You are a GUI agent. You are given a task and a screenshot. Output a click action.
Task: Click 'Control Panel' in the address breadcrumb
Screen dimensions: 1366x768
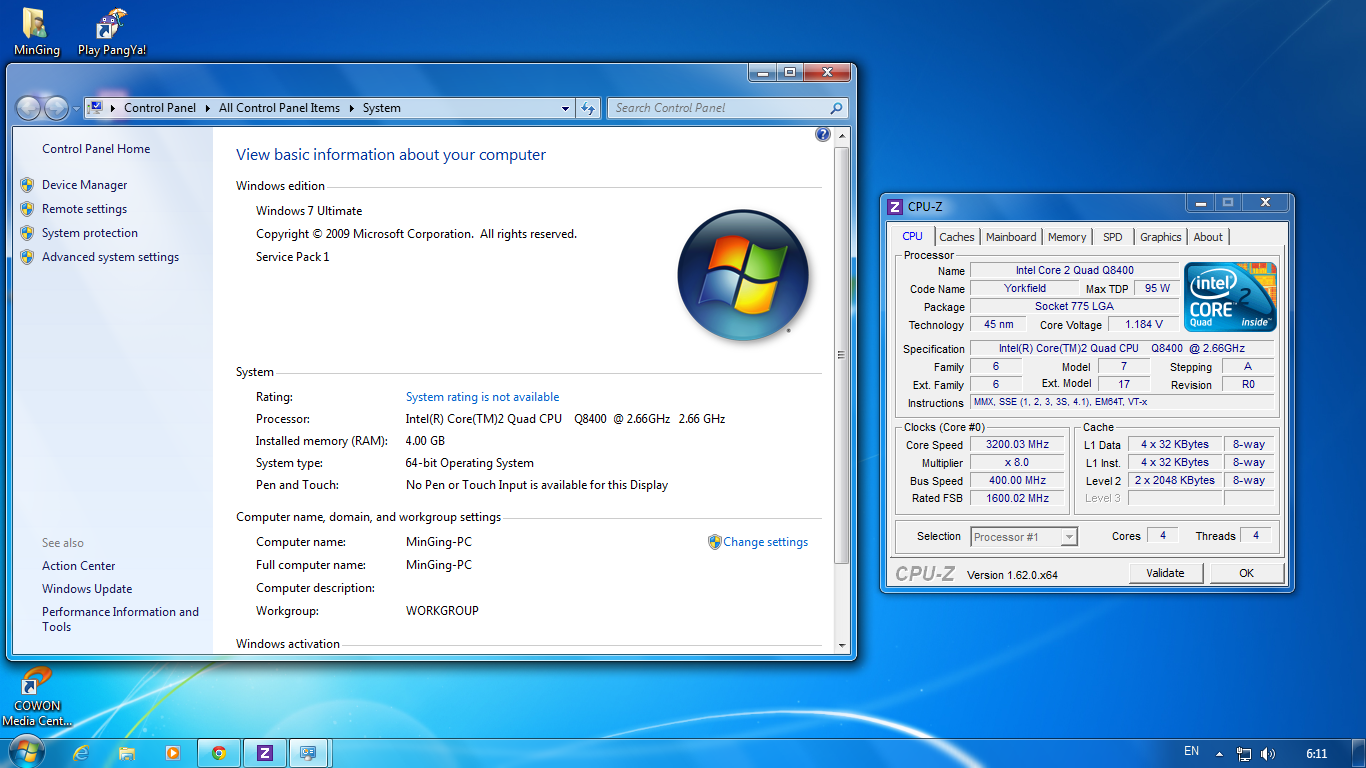(x=160, y=108)
